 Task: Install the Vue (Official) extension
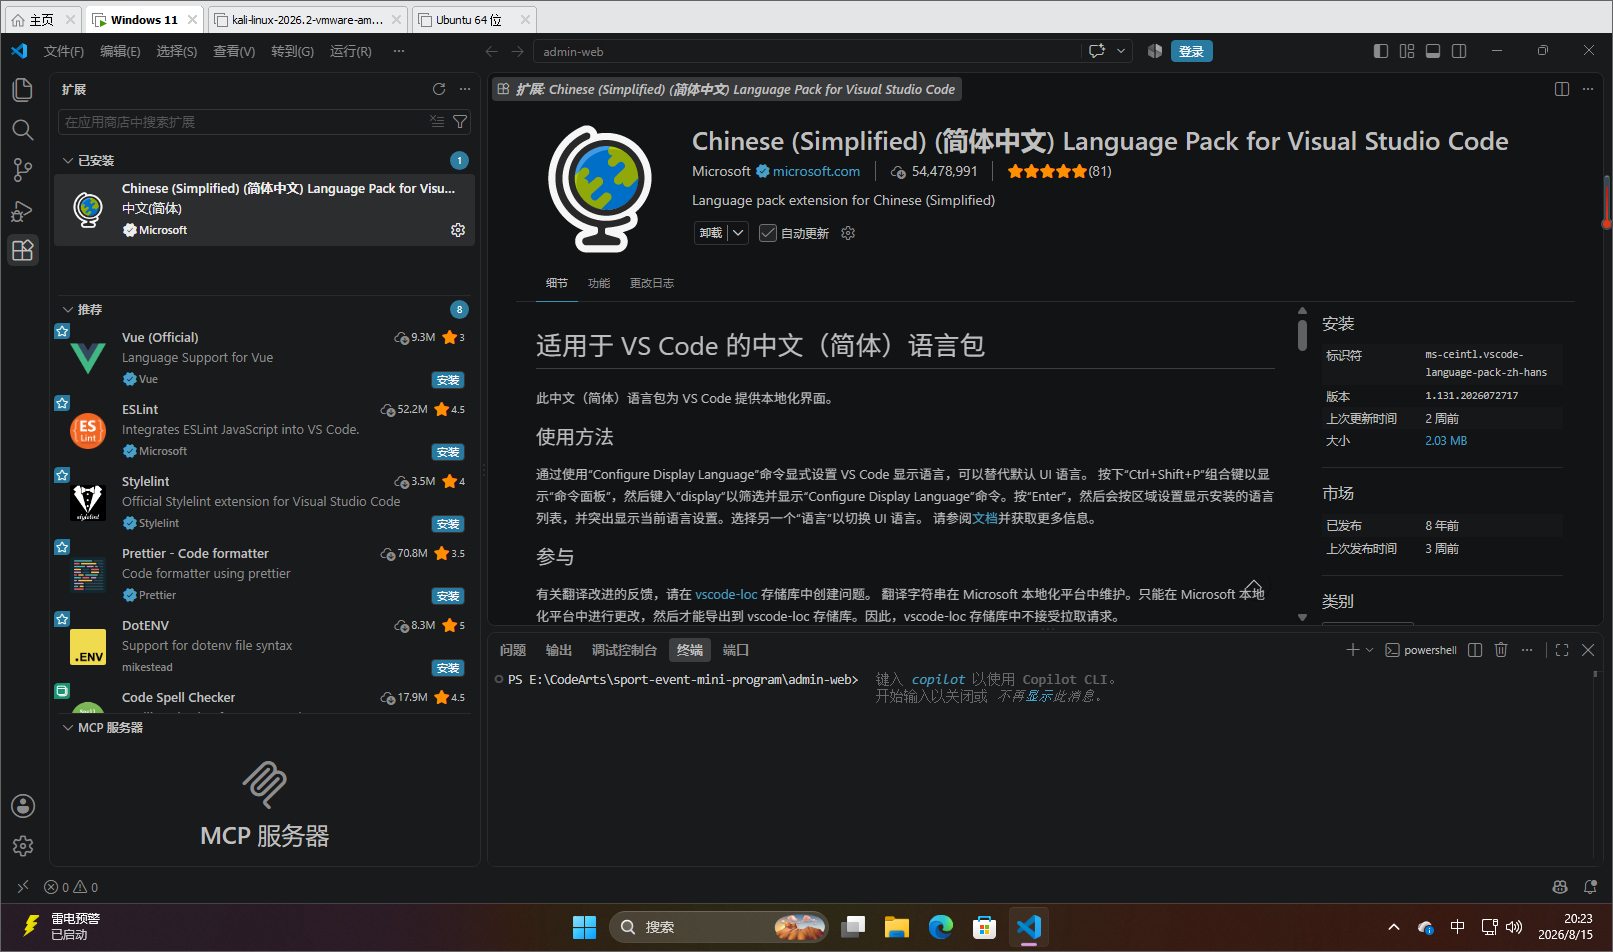click(448, 380)
